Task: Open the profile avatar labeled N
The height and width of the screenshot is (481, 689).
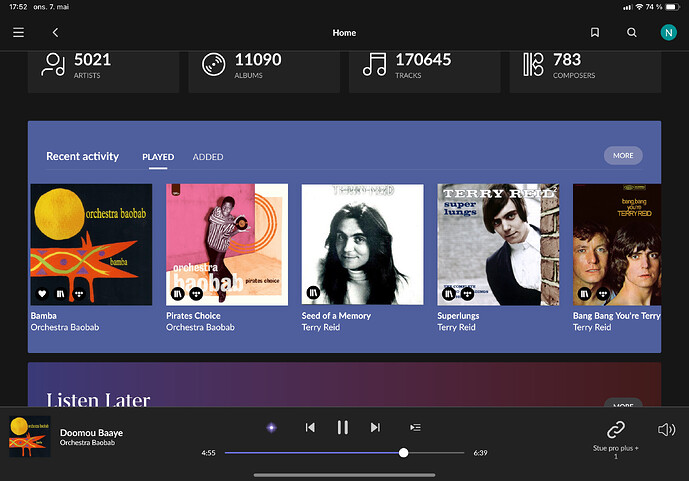Action: coord(668,33)
